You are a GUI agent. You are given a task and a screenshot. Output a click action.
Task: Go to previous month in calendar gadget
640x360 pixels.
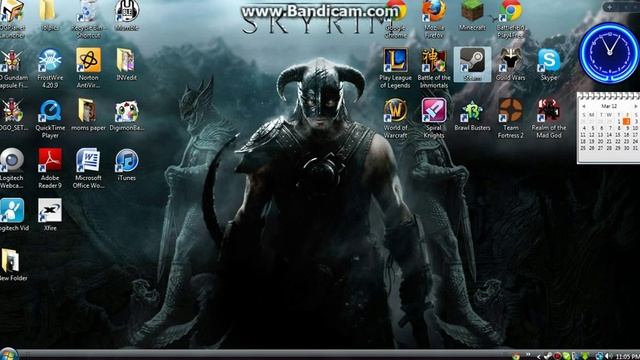coord(584,106)
